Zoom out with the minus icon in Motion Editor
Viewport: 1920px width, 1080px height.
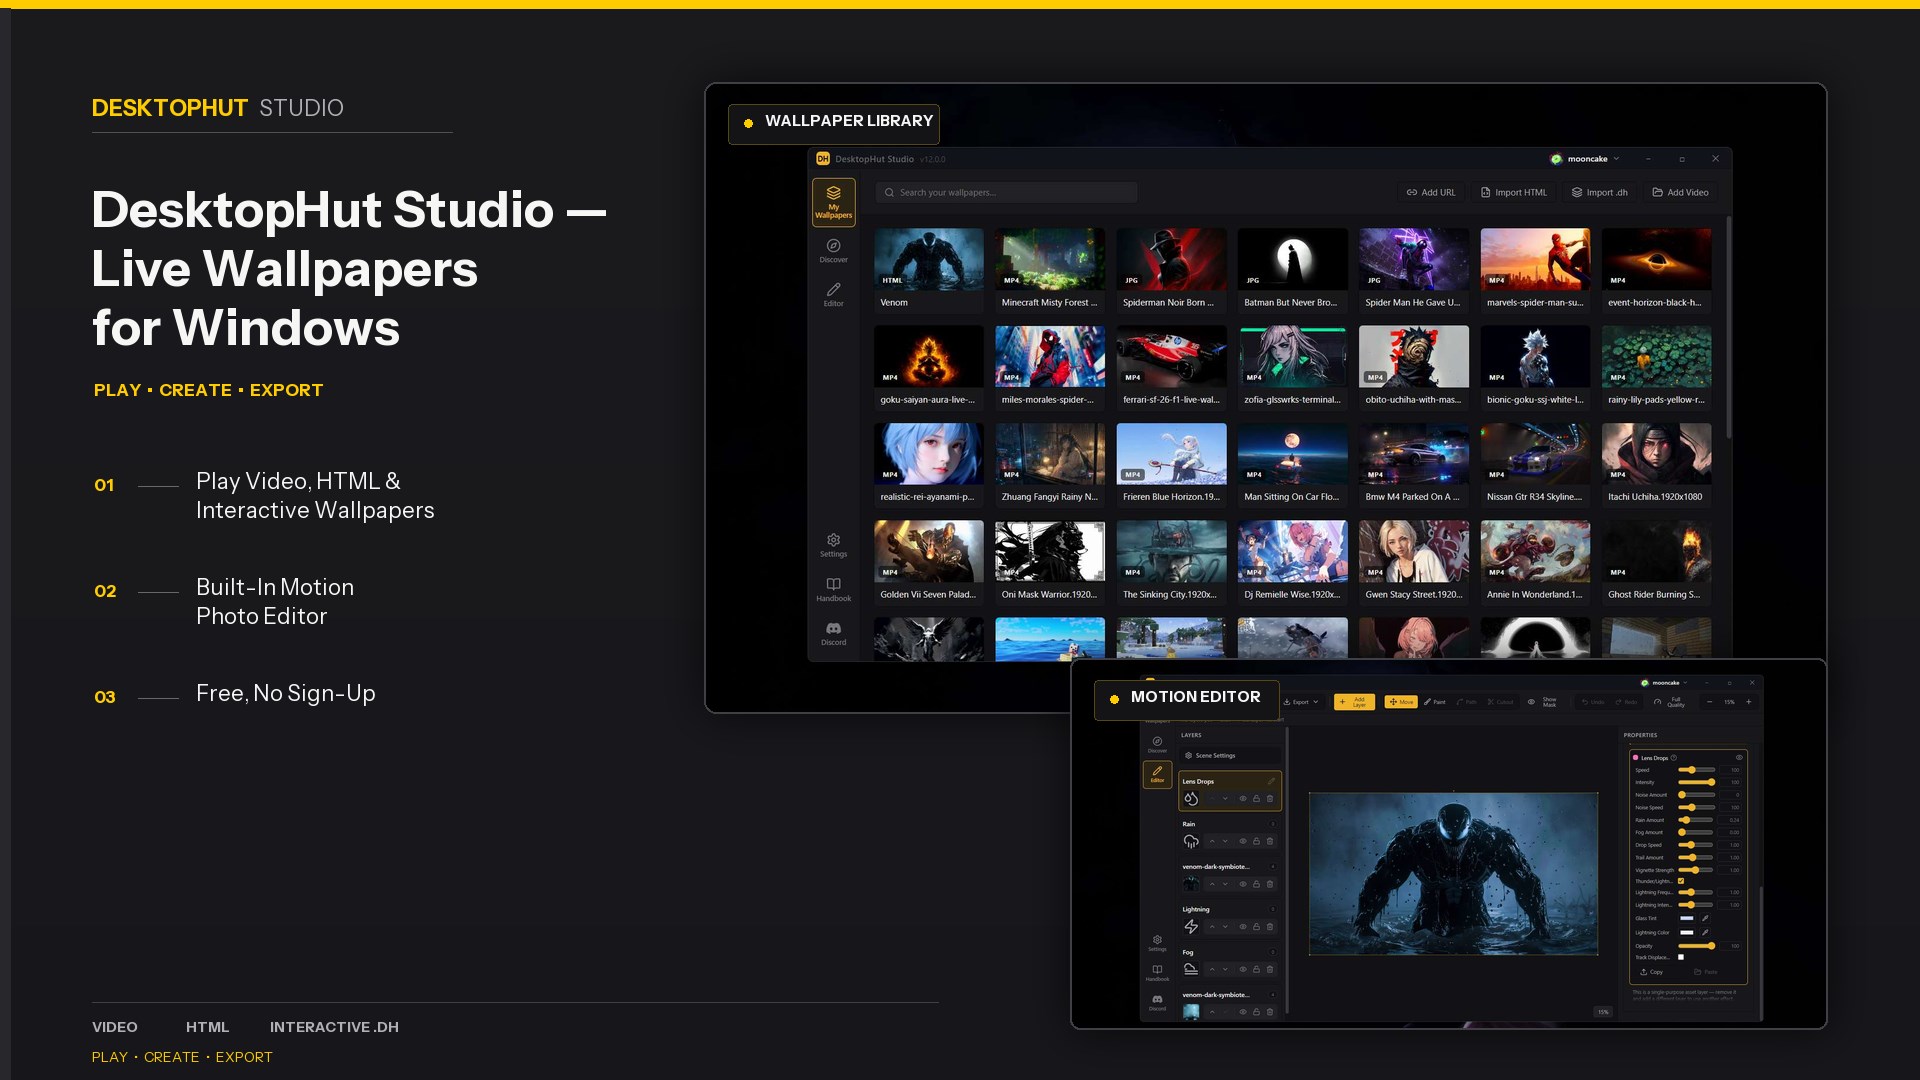1710,702
